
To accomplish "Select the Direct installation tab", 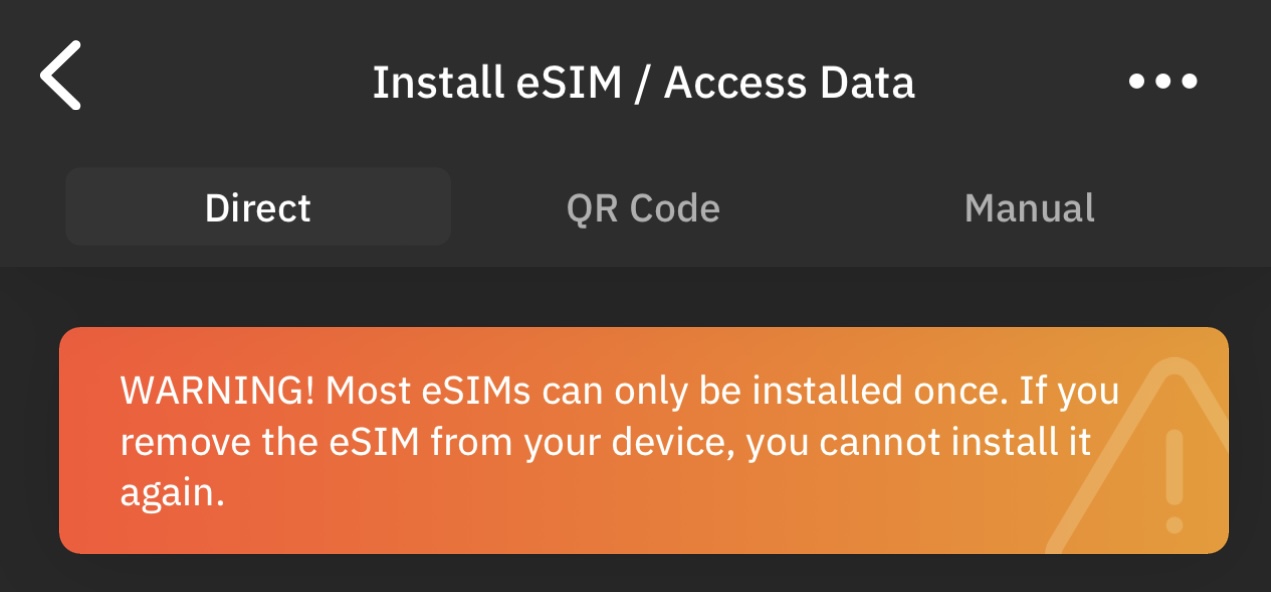I will pos(258,207).
